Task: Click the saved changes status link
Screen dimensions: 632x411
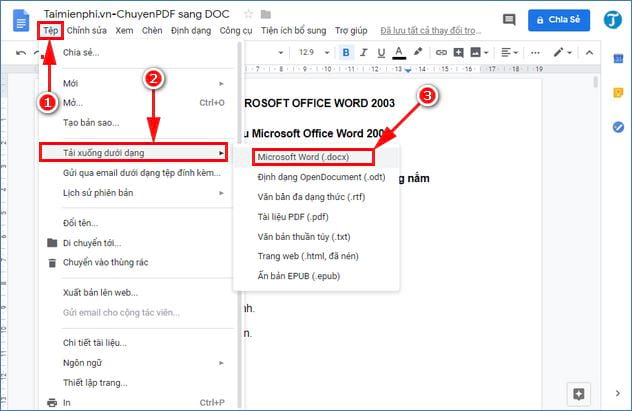Action: pyautogui.click(x=430, y=31)
